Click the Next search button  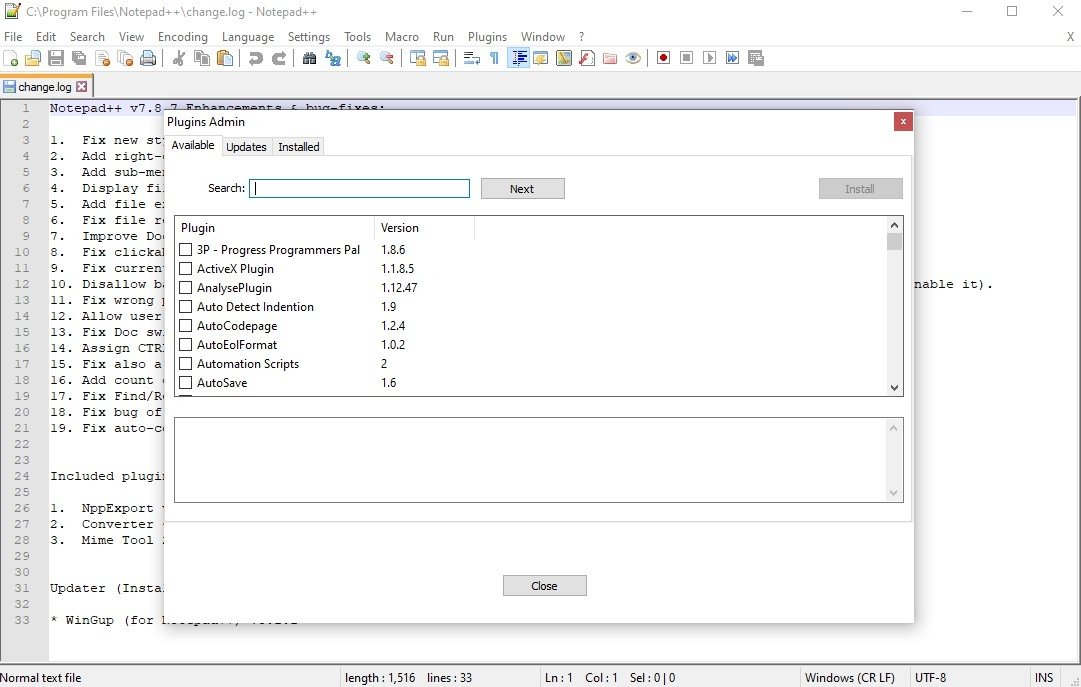pos(523,188)
